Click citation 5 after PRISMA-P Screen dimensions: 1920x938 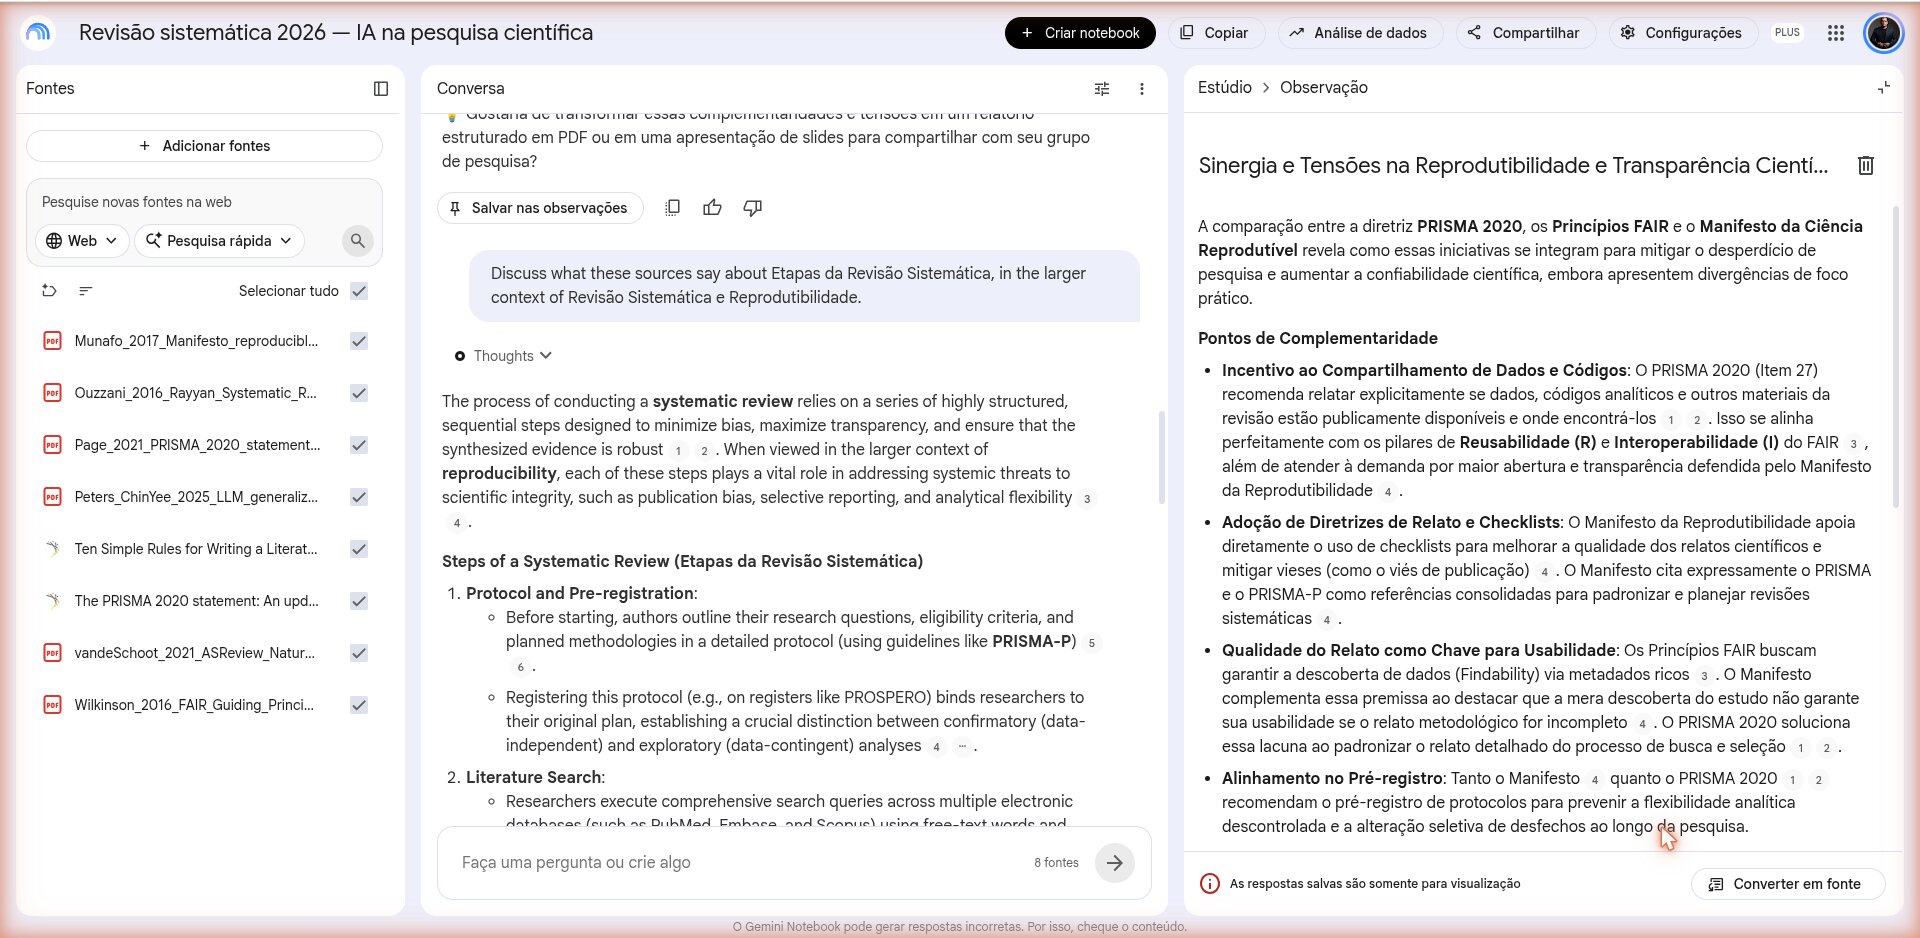pyautogui.click(x=1092, y=643)
